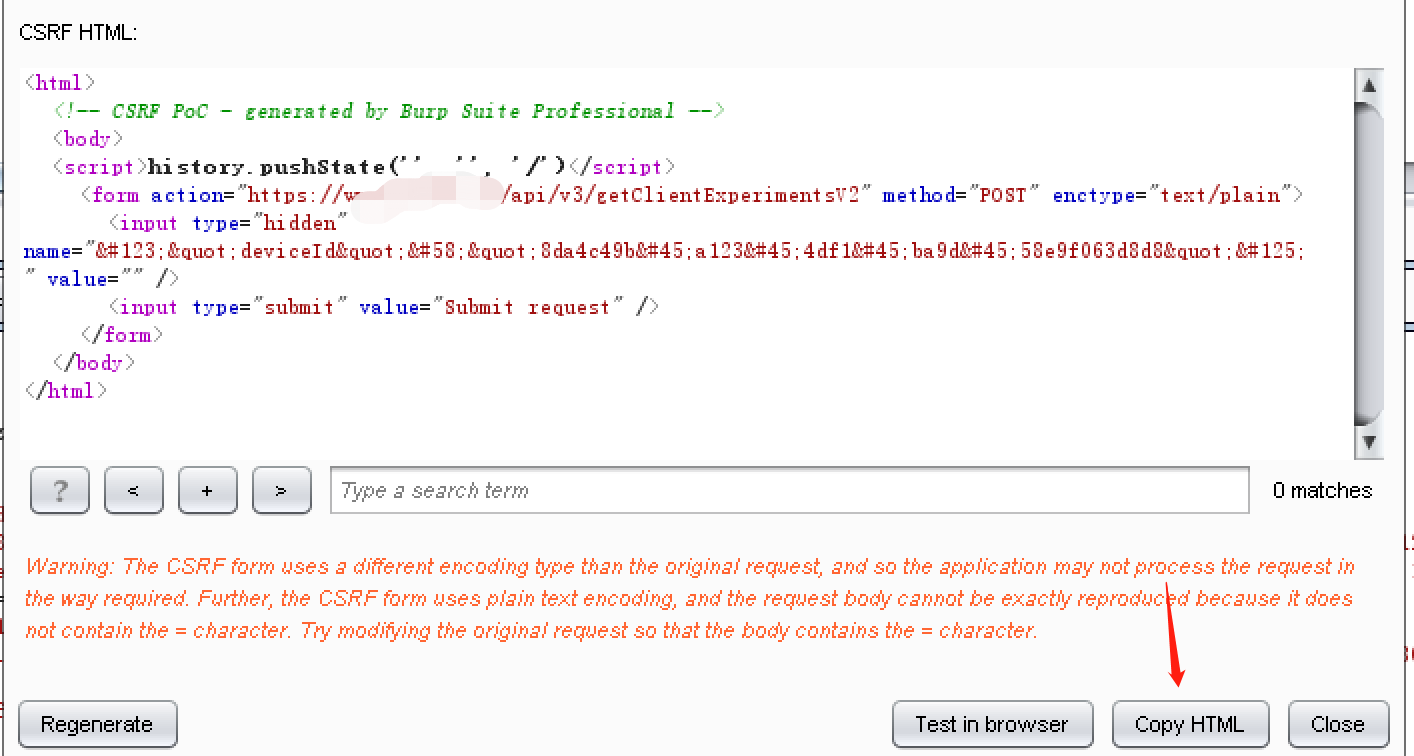Click the form action URL line
The image size is (1414, 756).
pyautogui.click(x=692, y=195)
